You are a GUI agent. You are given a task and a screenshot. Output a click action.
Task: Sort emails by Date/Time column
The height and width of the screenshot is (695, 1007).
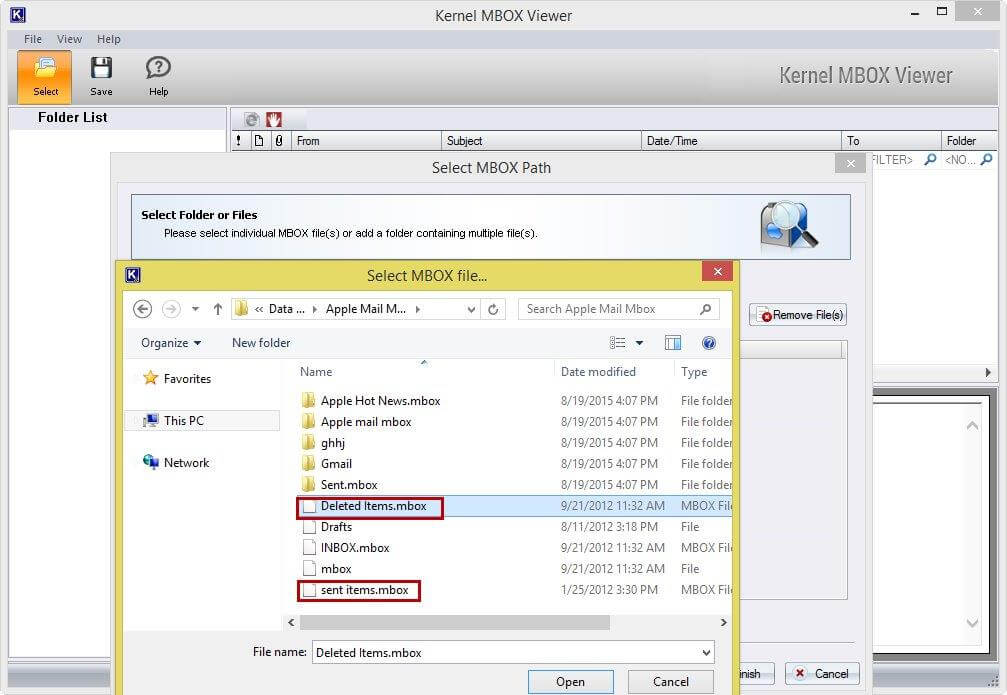pos(740,141)
